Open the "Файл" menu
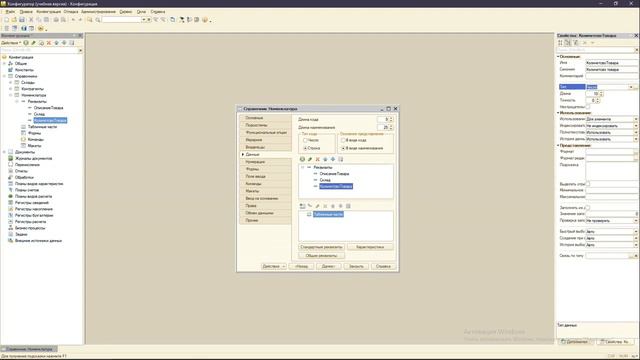This screenshot has height=360, width=640. pos(10,12)
